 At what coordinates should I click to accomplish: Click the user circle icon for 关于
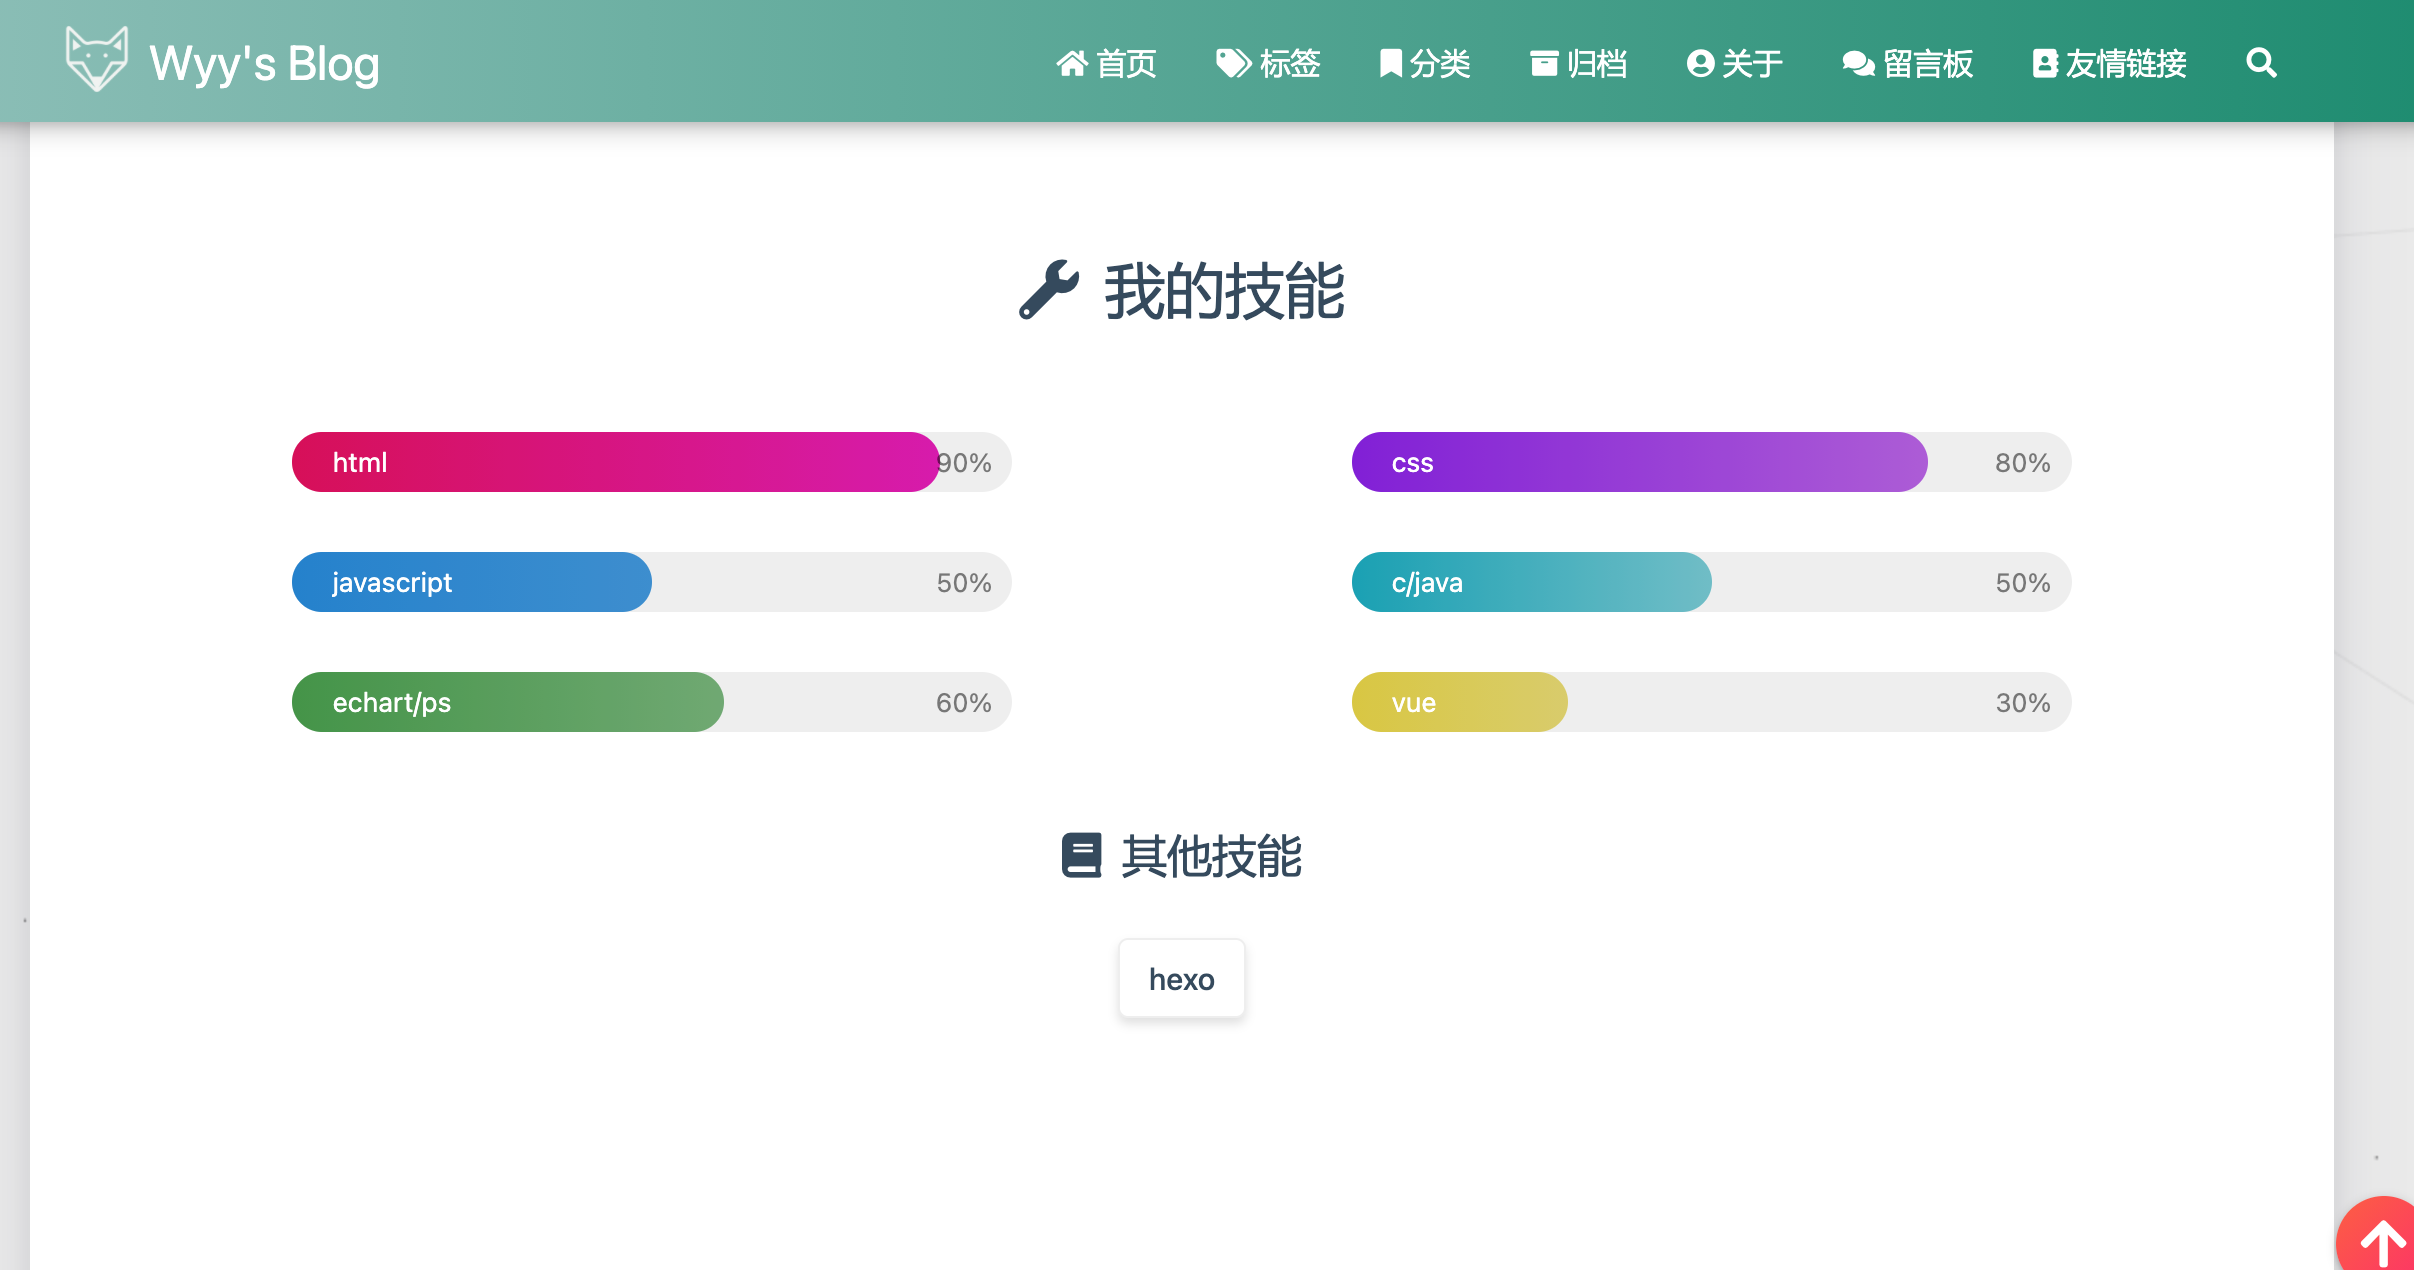point(1700,63)
